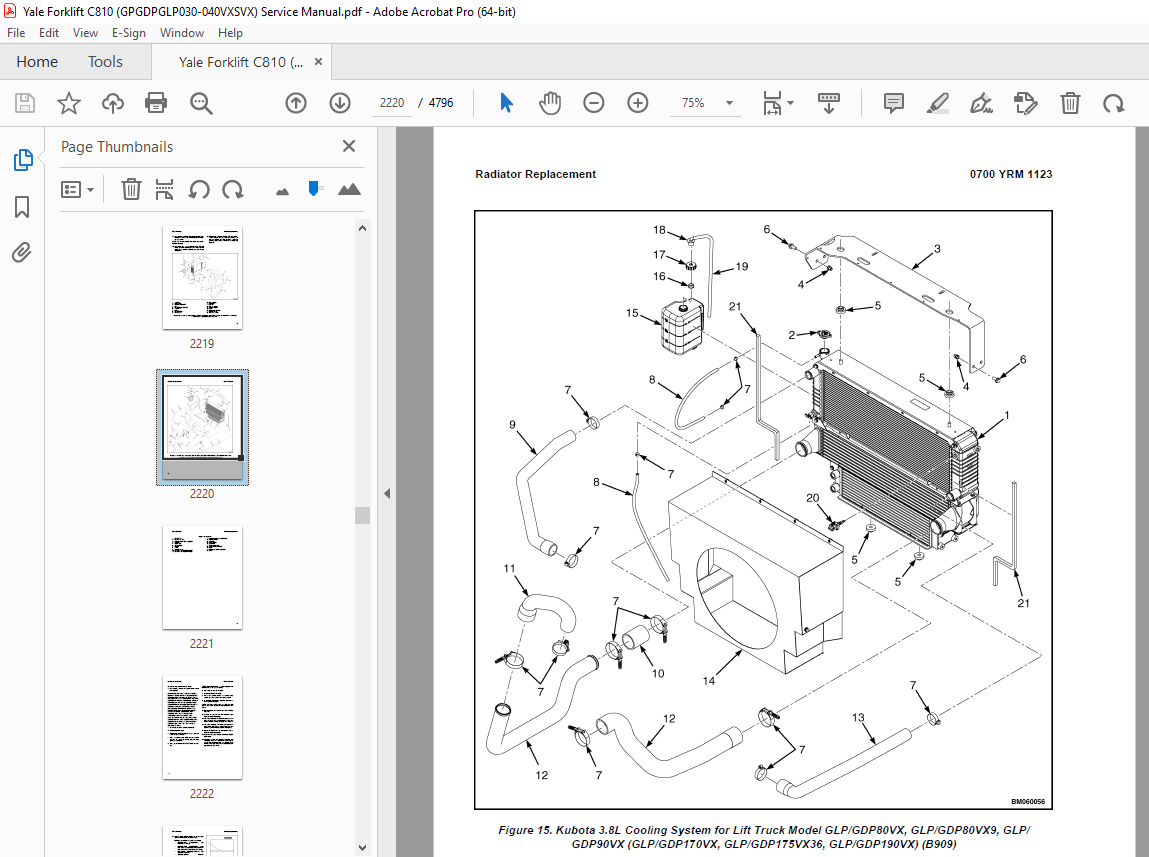
Task: Click the thumbnails scrollbar handle
Action: click(x=362, y=516)
